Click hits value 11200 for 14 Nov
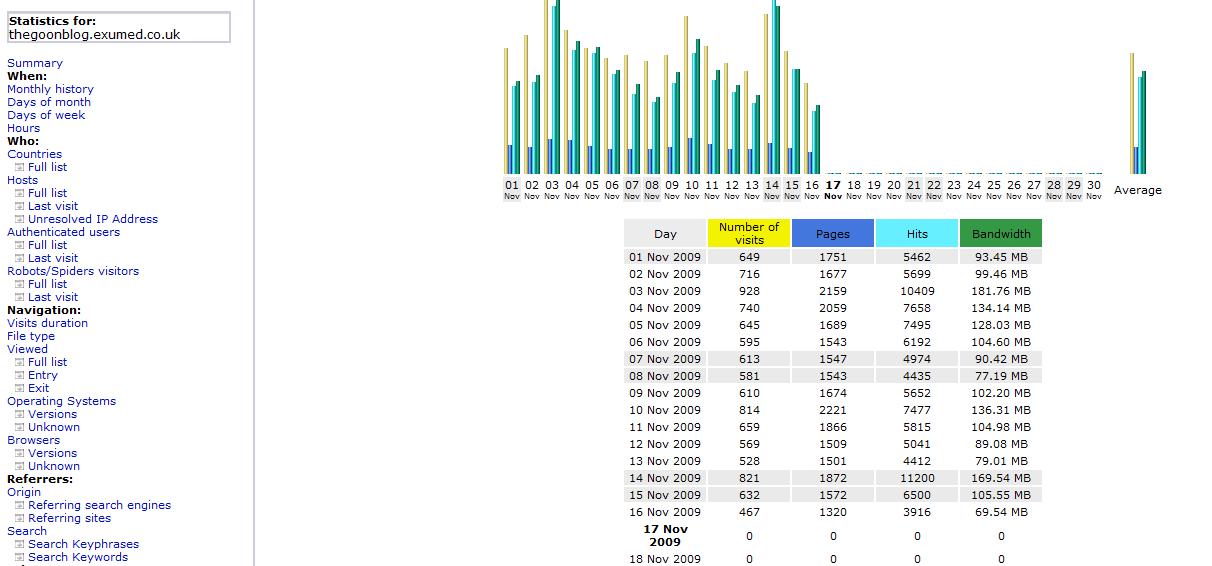Screen dimensions: 1212x566 tap(917, 478)
